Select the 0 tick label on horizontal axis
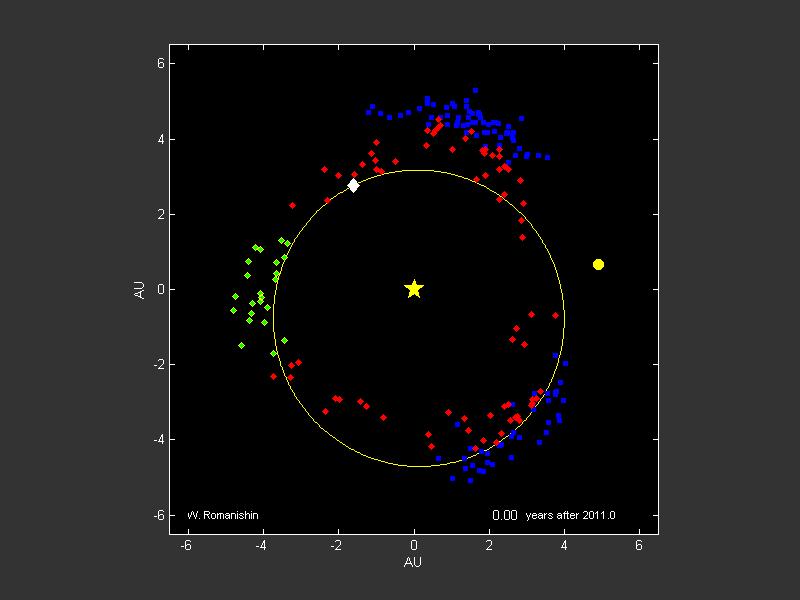 click(414, 545)
